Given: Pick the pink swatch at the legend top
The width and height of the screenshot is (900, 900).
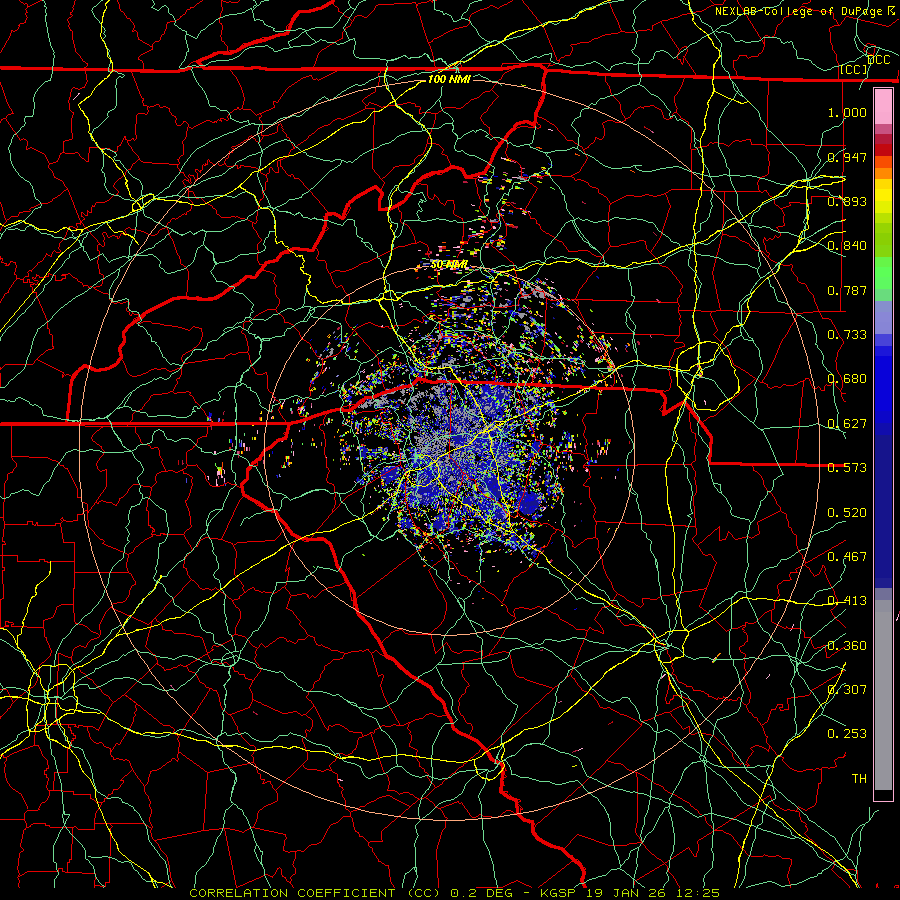Looking at the screenshot, I should point(883,107).
